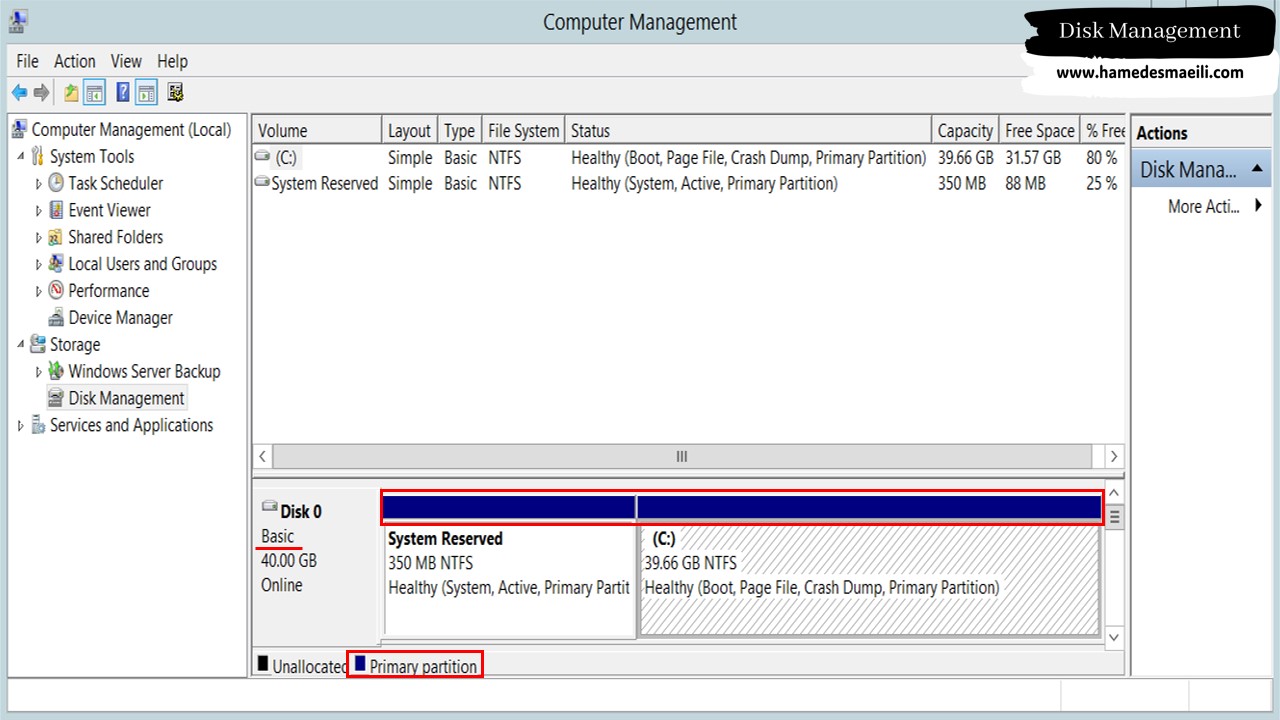Toggle the Show/Hide Console Tree toolbar icon
Image resolution: width=1280 pixels, height=720 pixels.
(x=95, y=93)
